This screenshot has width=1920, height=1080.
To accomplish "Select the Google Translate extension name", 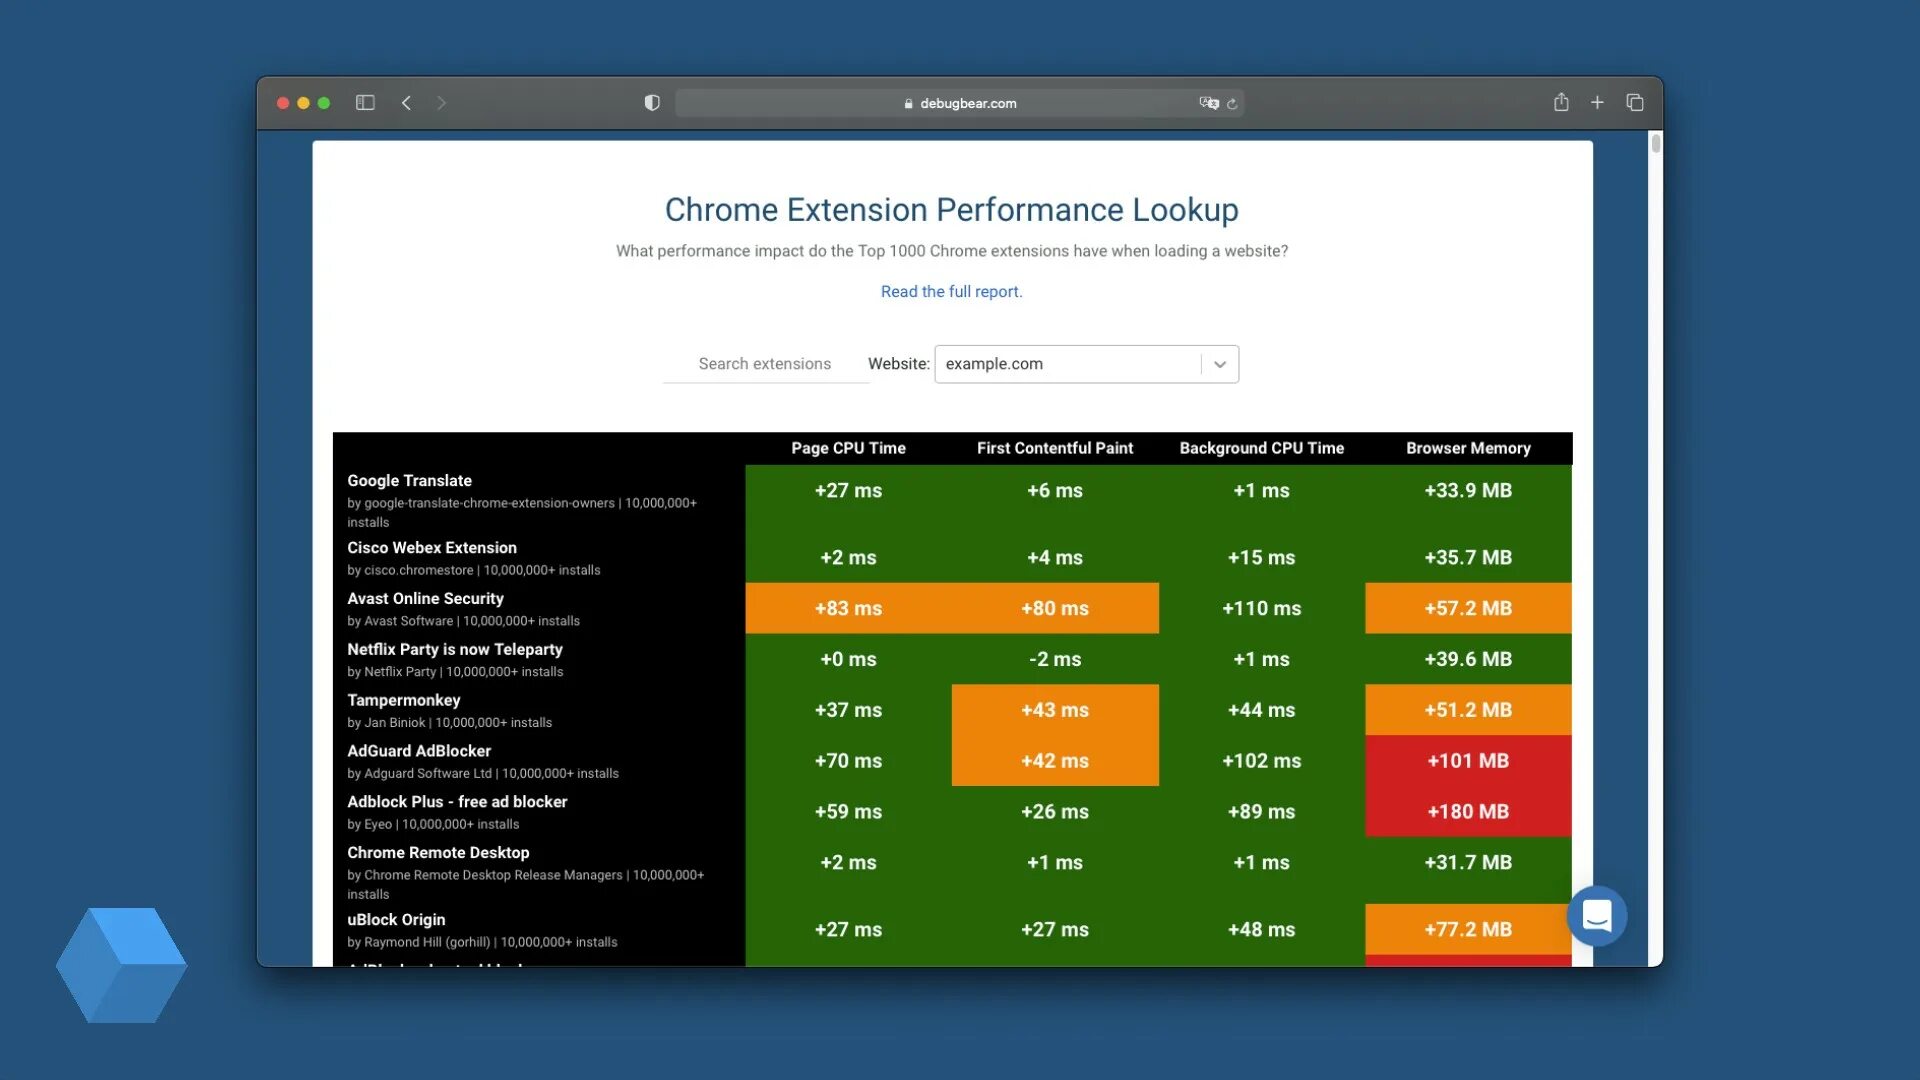I will tap(409, 481).
